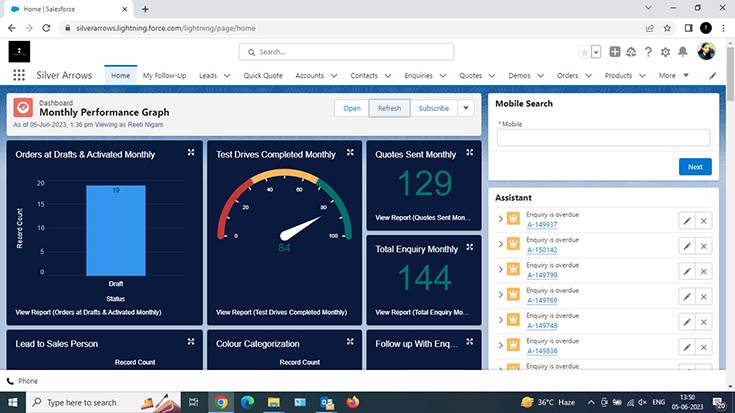The image size is (735, 413).
Task: Edit the overdue enquiry A-149748
Action: tap(687, 322)
